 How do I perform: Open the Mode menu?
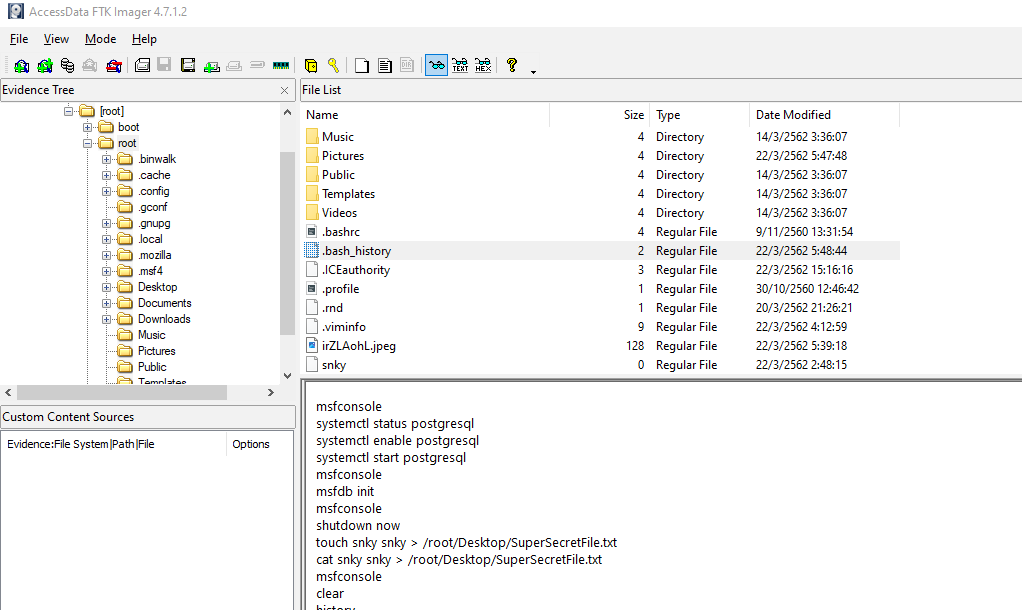click(x=100, y=39)
